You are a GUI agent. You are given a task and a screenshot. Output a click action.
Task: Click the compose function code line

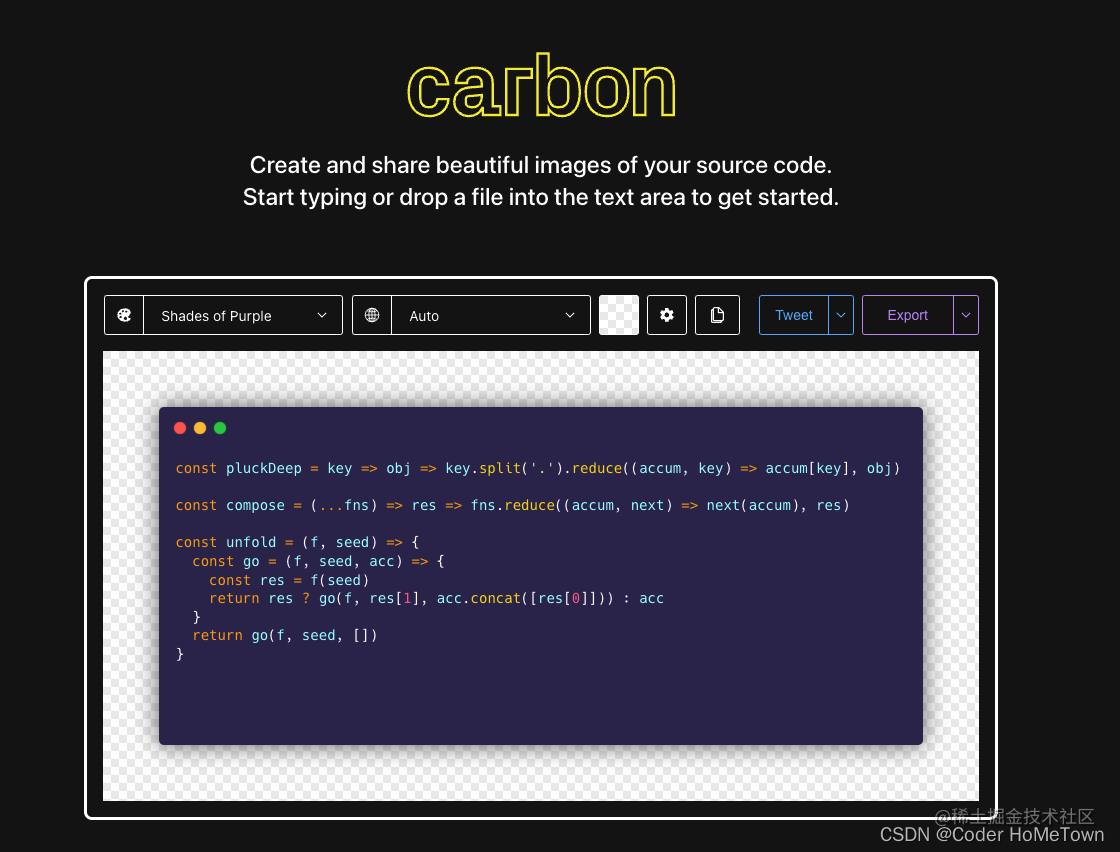[513, 506]
